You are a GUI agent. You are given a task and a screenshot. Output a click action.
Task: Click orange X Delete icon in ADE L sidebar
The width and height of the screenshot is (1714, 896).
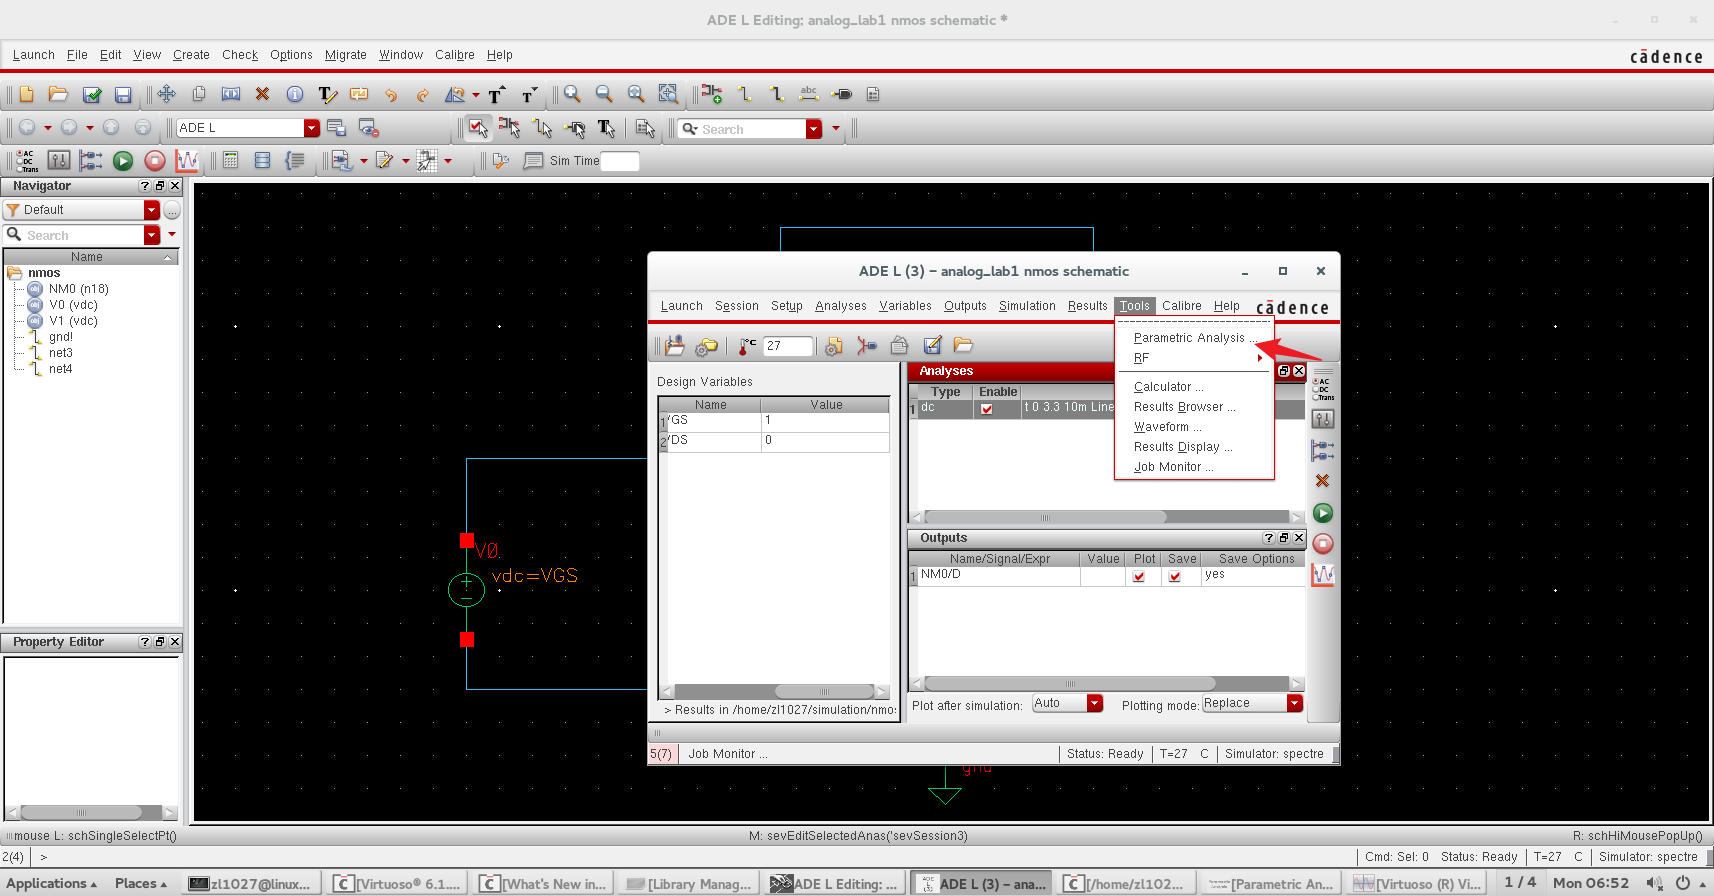pyautogui.click(x=1323, y=481)
